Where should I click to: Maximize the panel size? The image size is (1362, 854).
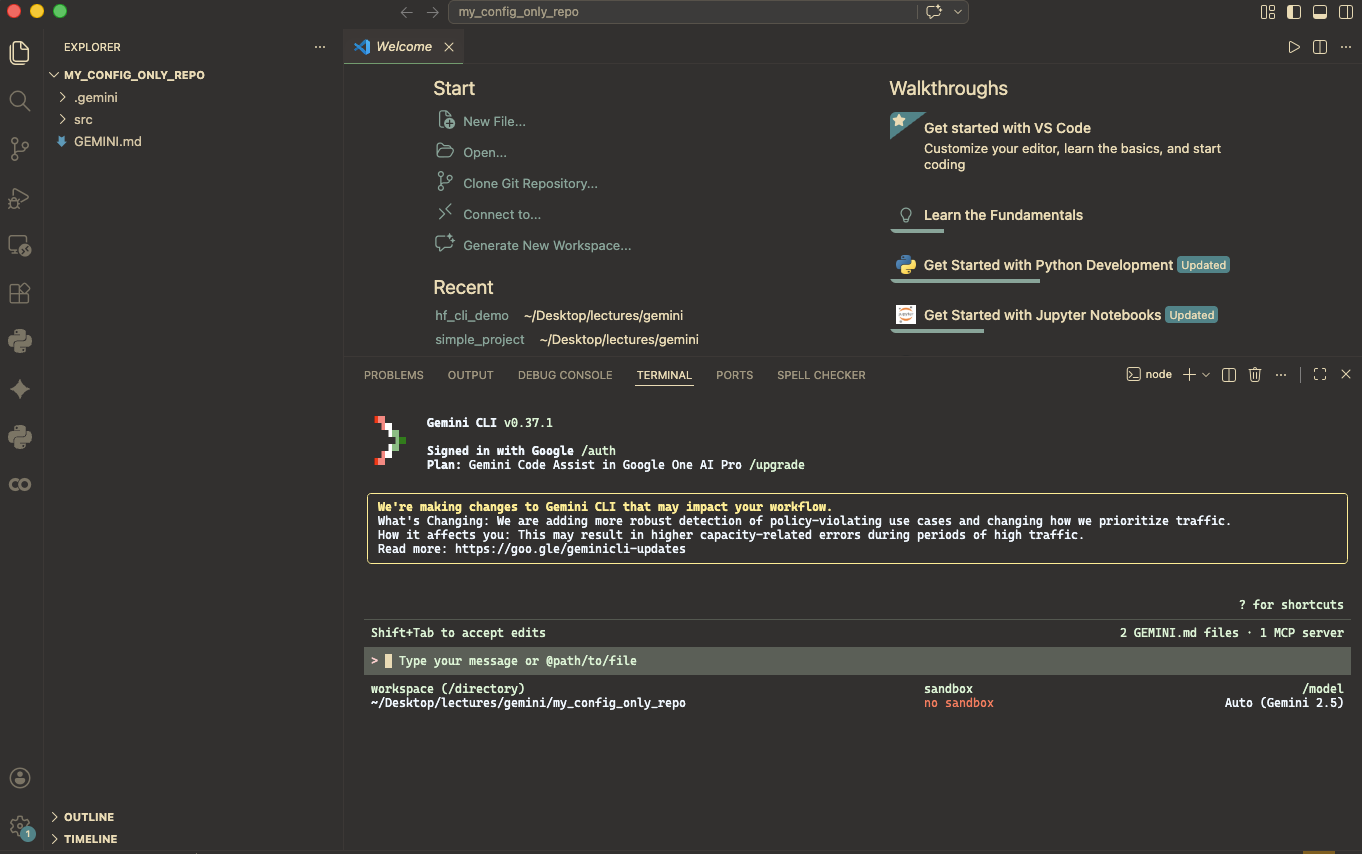click(1320, 375)
